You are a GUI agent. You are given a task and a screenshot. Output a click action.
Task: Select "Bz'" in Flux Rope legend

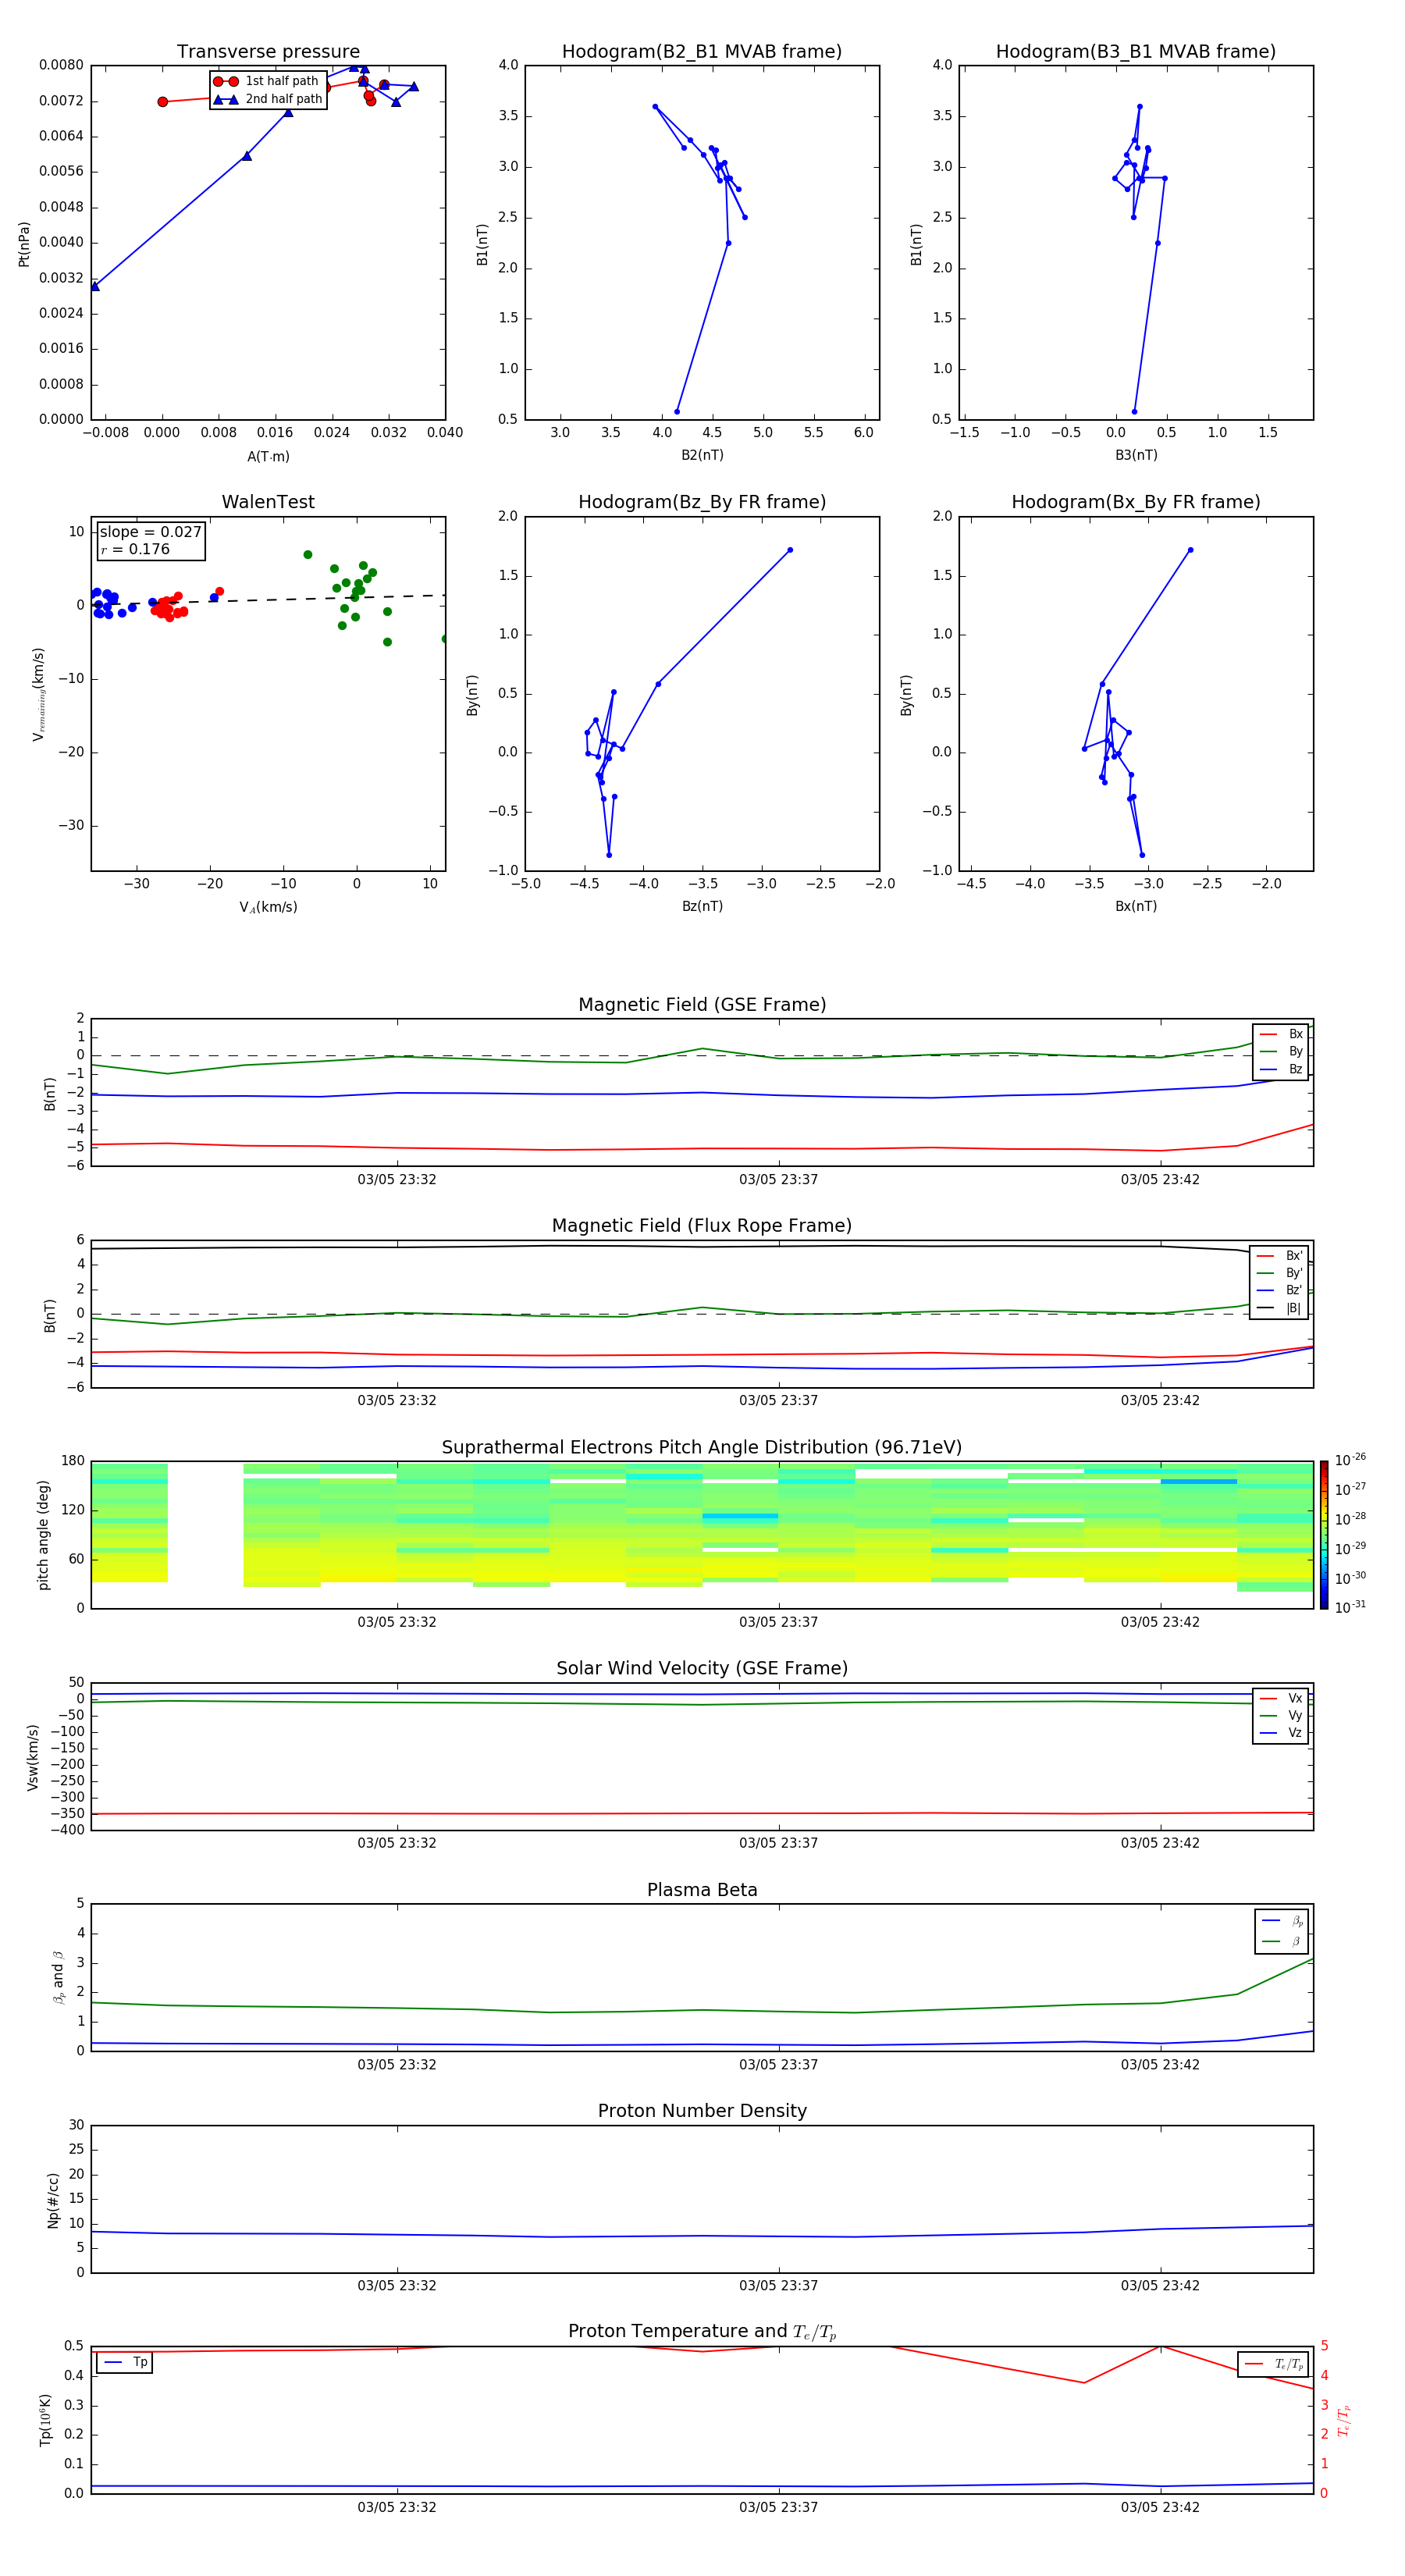1280,1291
